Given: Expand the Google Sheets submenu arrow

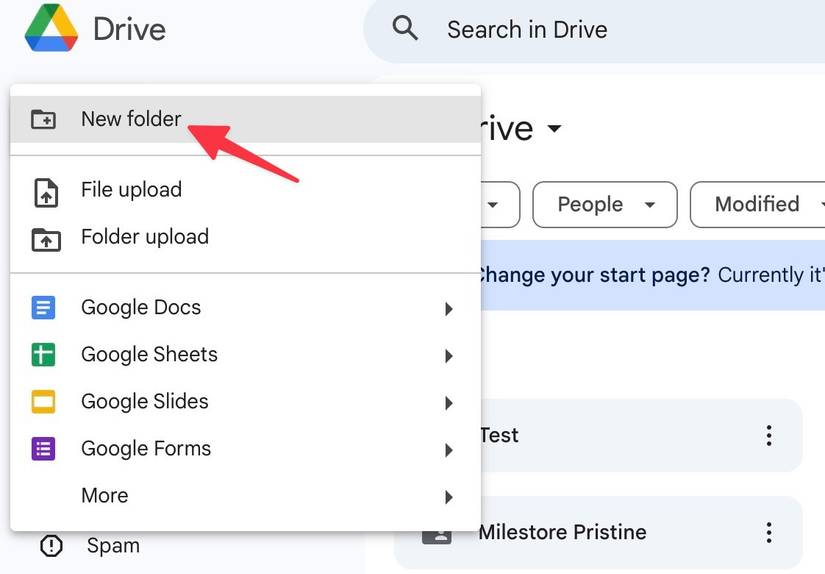Looking at the screenshot, I should [x=448, y=356].
